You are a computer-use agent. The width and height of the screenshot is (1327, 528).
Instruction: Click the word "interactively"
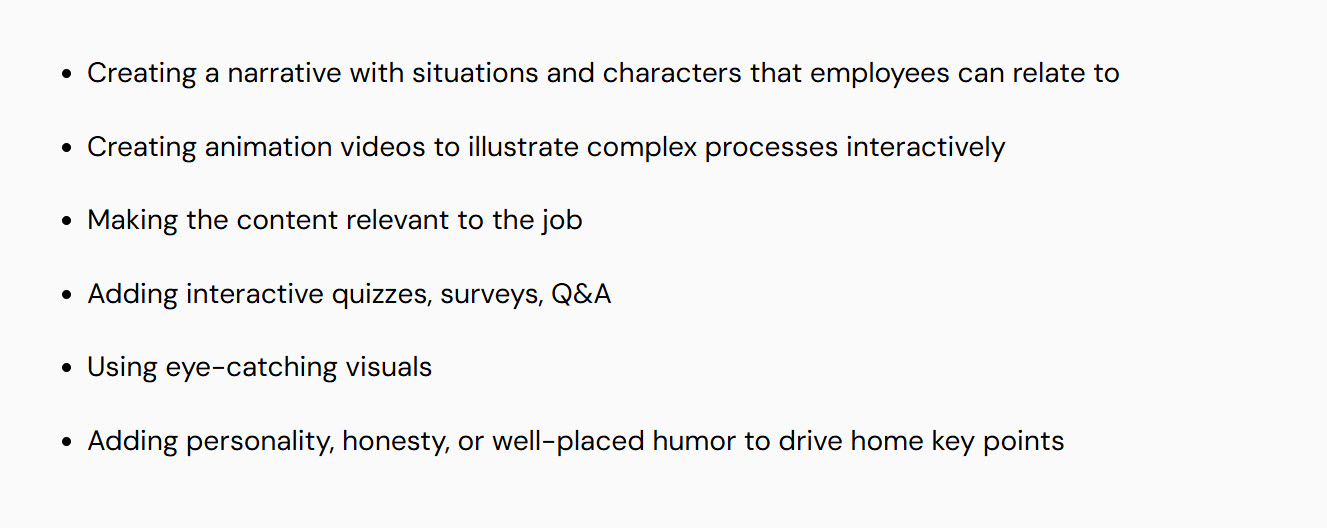(926, 147)
